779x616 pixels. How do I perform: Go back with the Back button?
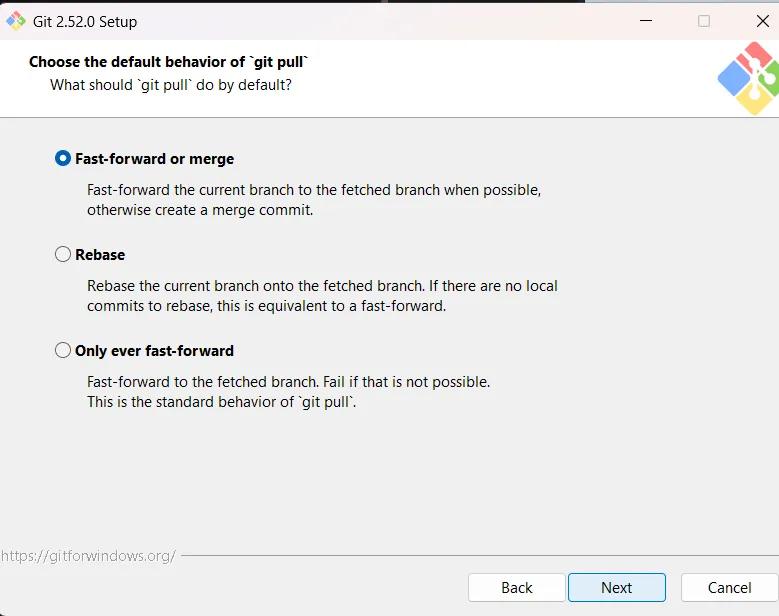pos(516,588)
